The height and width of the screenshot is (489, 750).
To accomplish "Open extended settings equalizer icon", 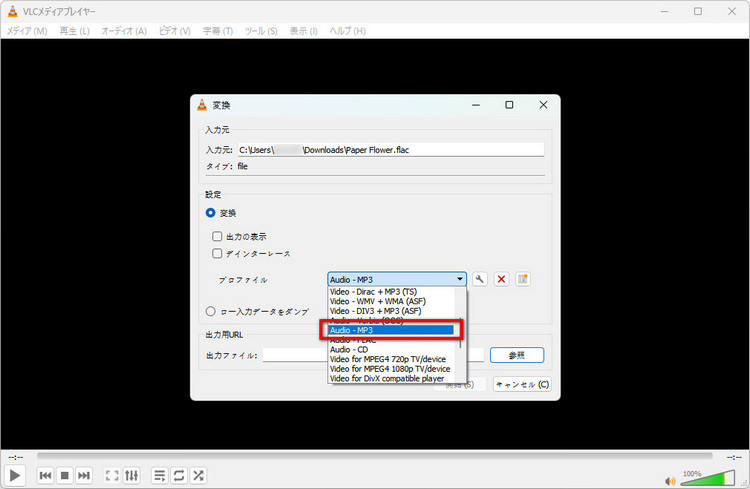I will pos(132,475).
